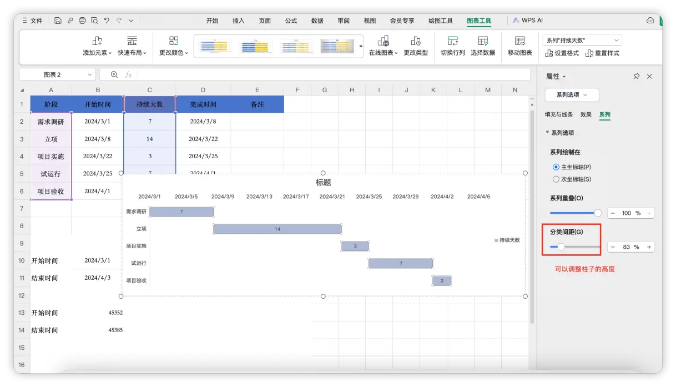Click the 100 % value field
Screen dimensions: 674x382
631,213
